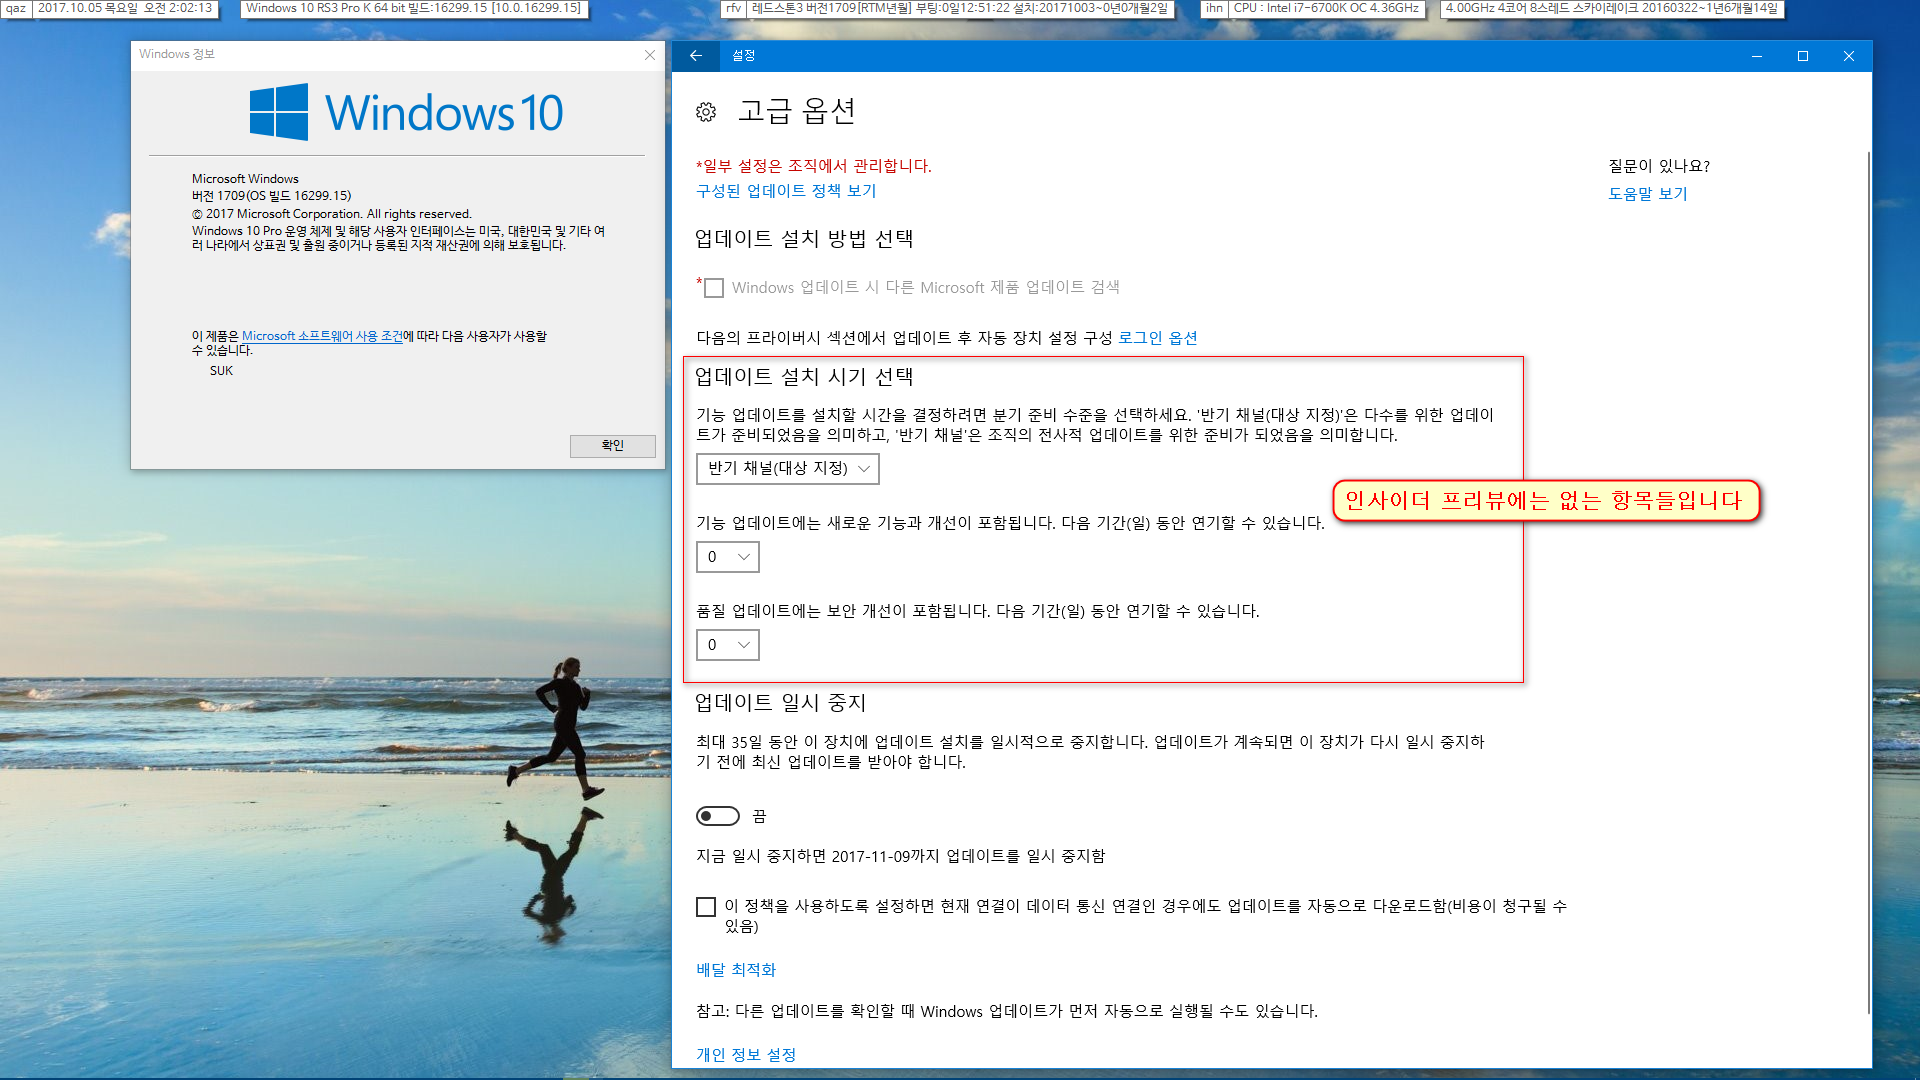The height and width of the screenshot is (1080, 1920).
Task: Minimize the 설정 window
Action: (1756, 56)
